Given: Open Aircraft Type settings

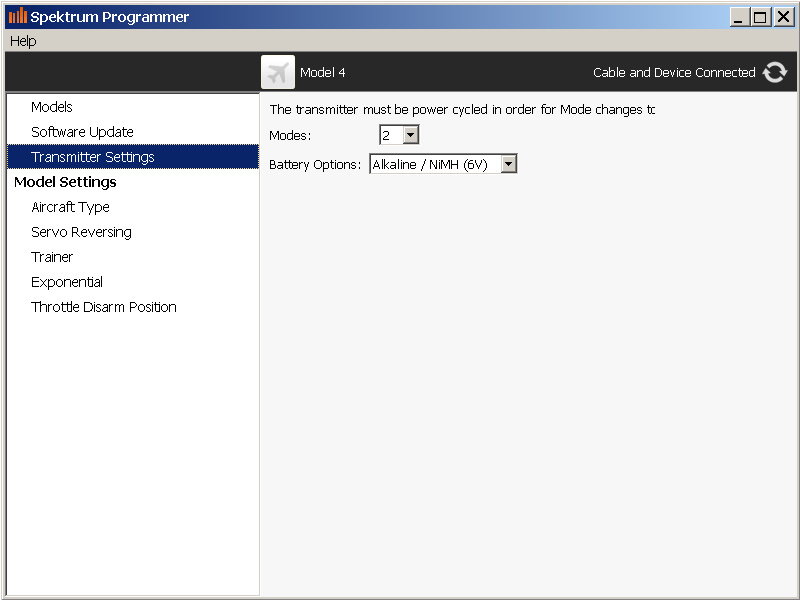Looking at the screenshot, I should 133,207.
